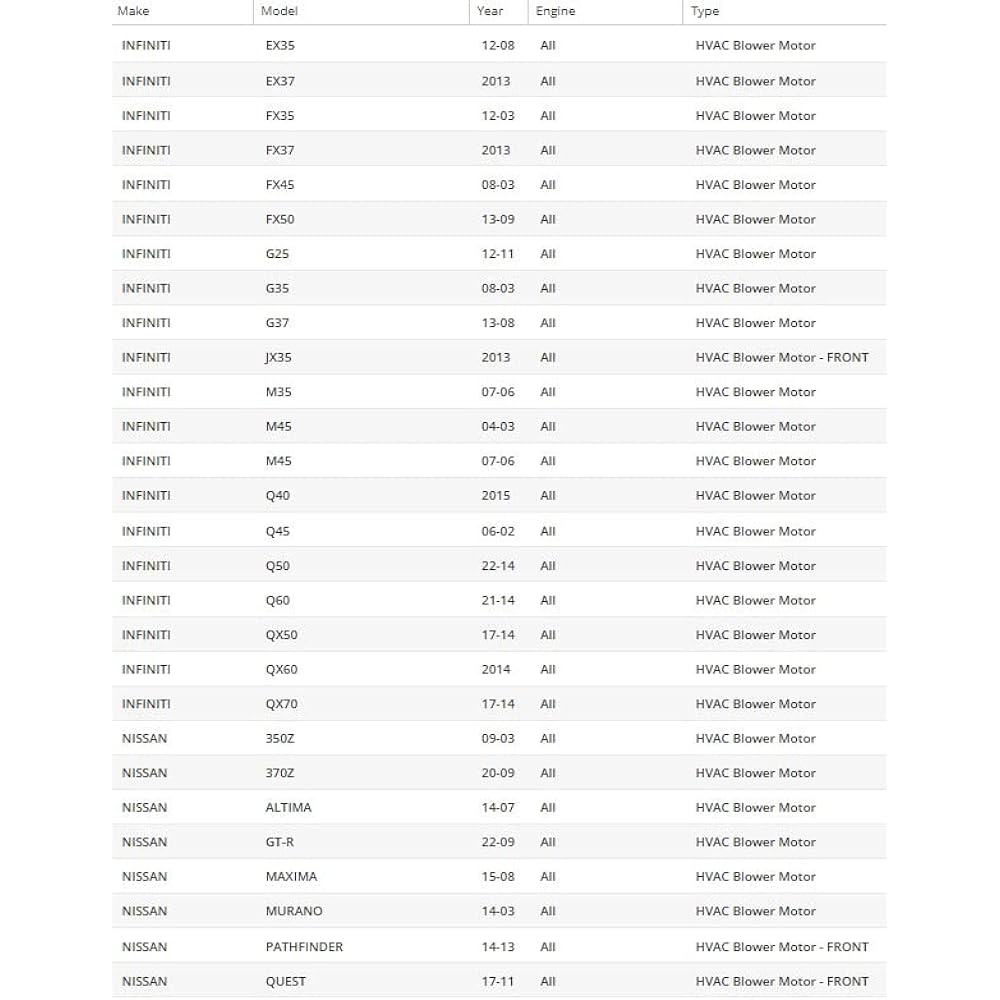
Task: Select the INFINITI EX35 row
Action: click(x=499, y=45)
